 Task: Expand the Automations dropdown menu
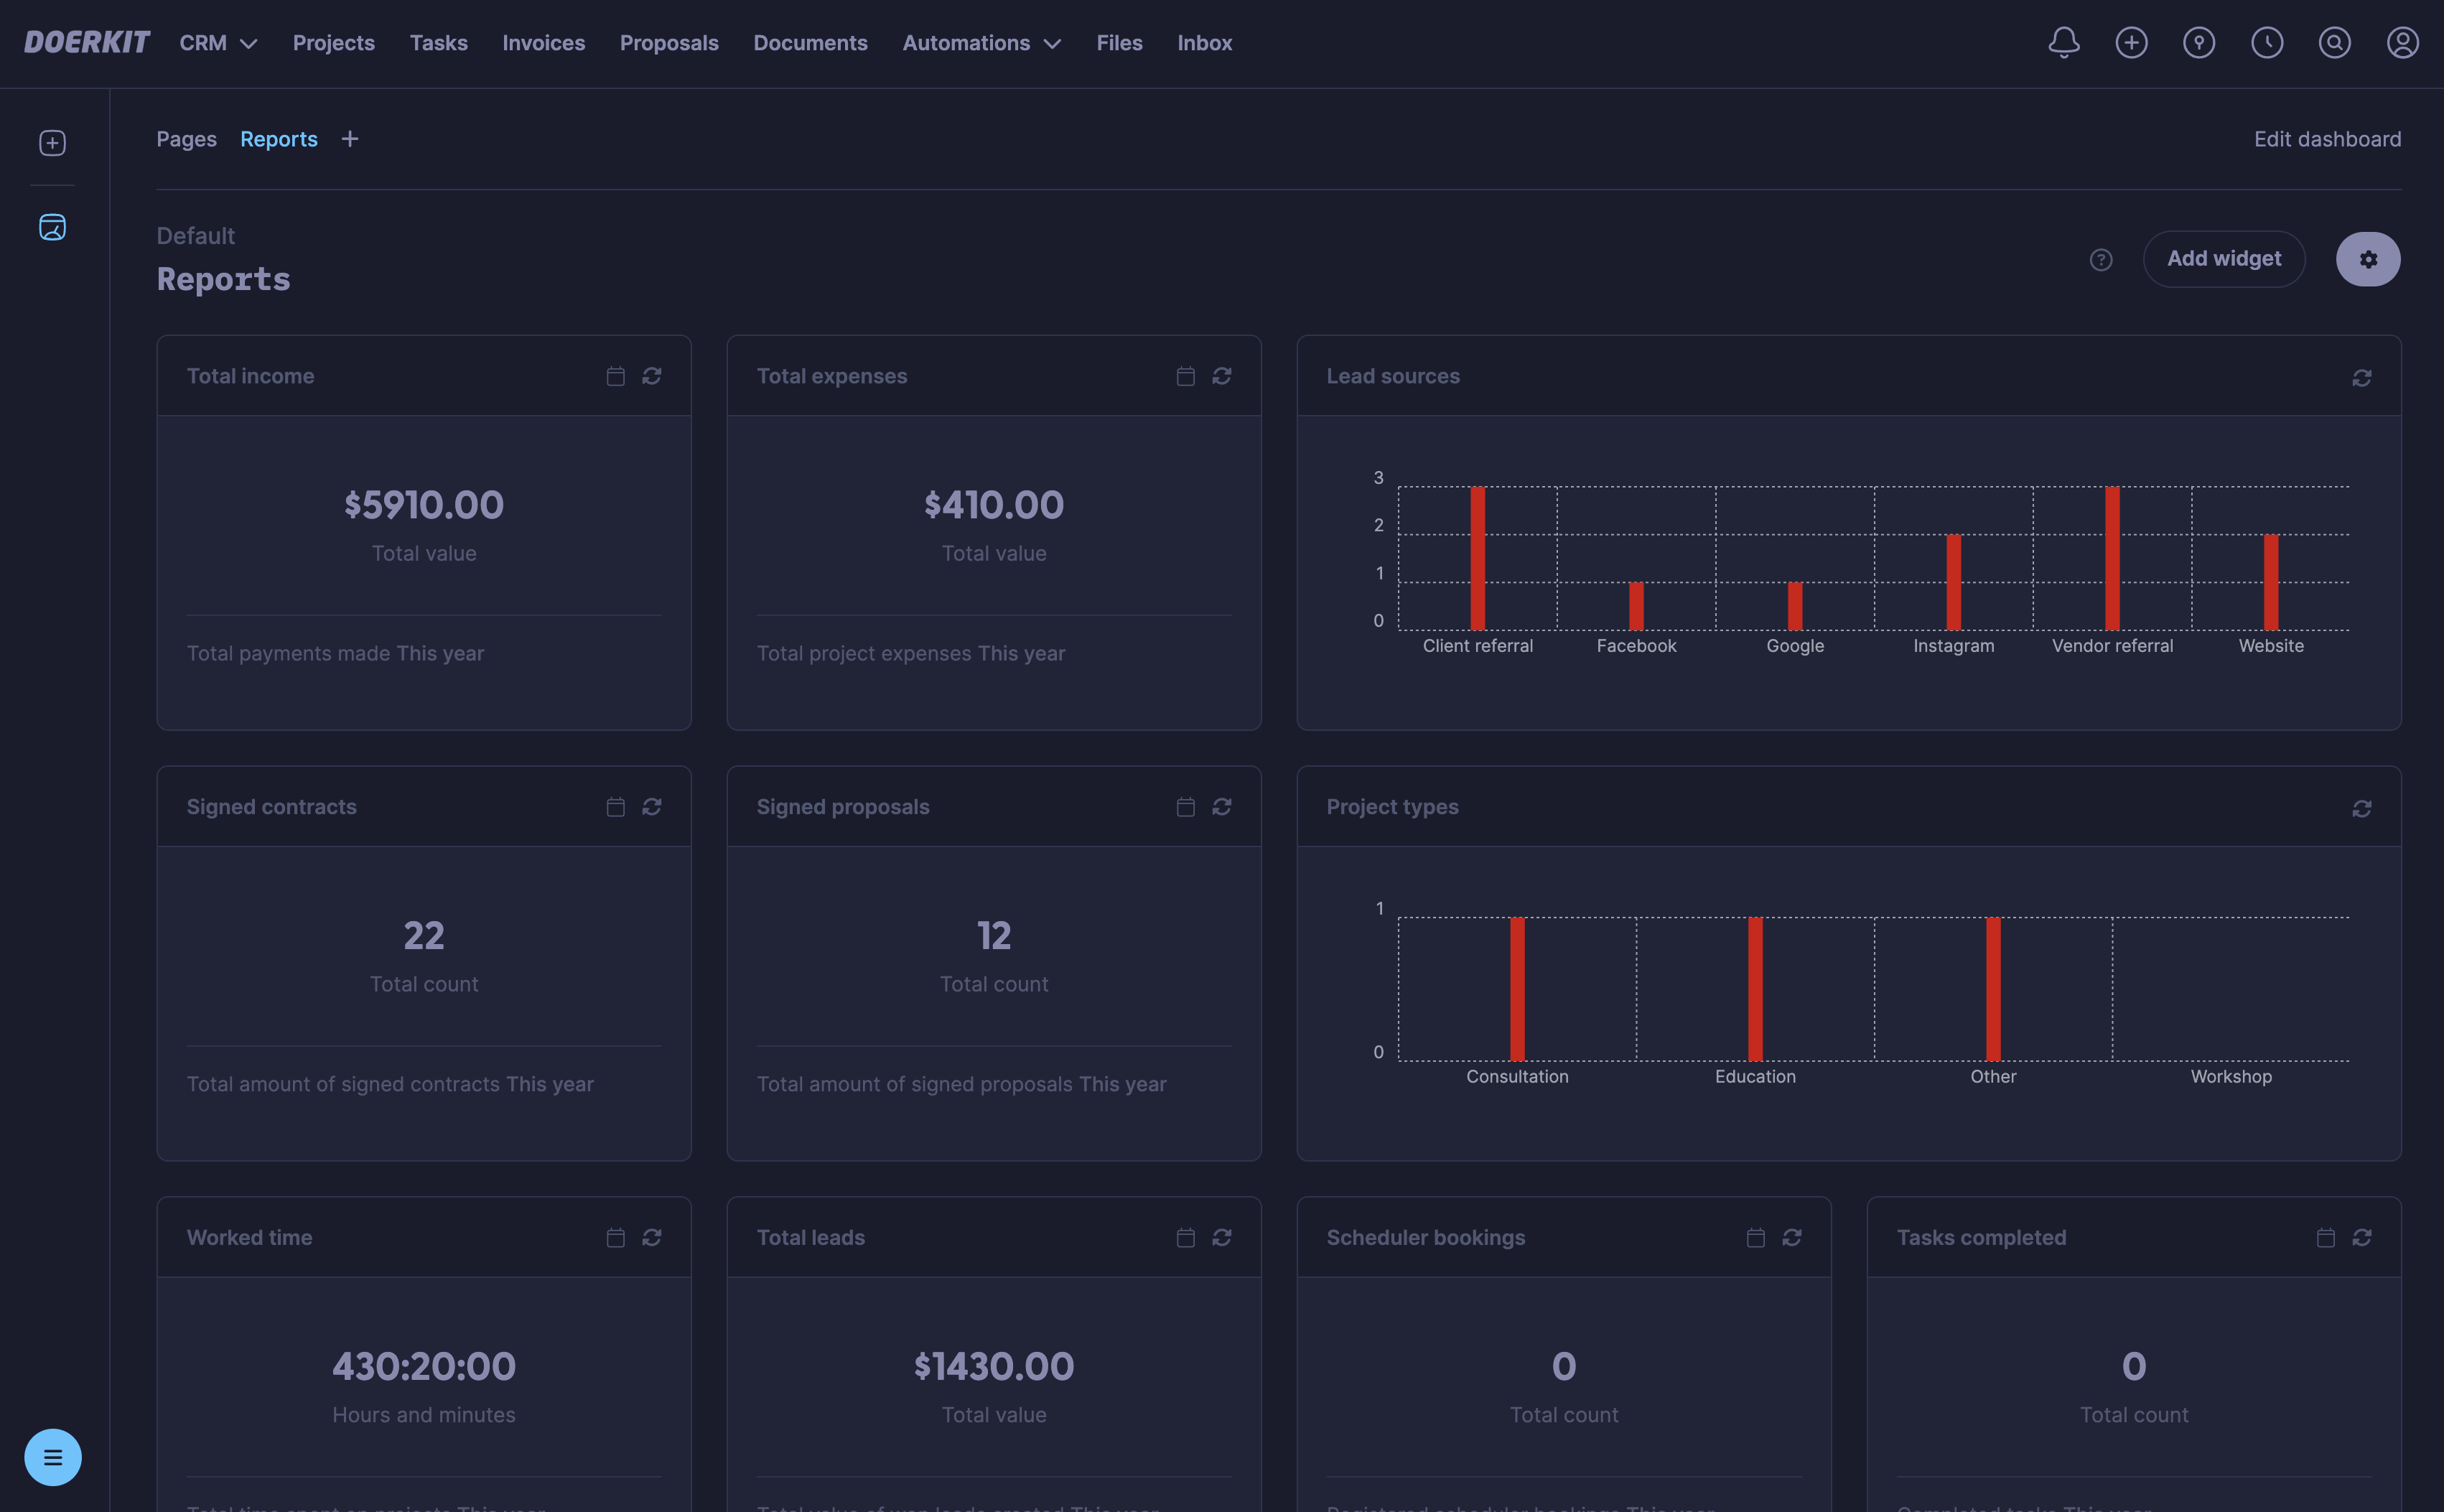pyautogui.click(x=981, y=43)
